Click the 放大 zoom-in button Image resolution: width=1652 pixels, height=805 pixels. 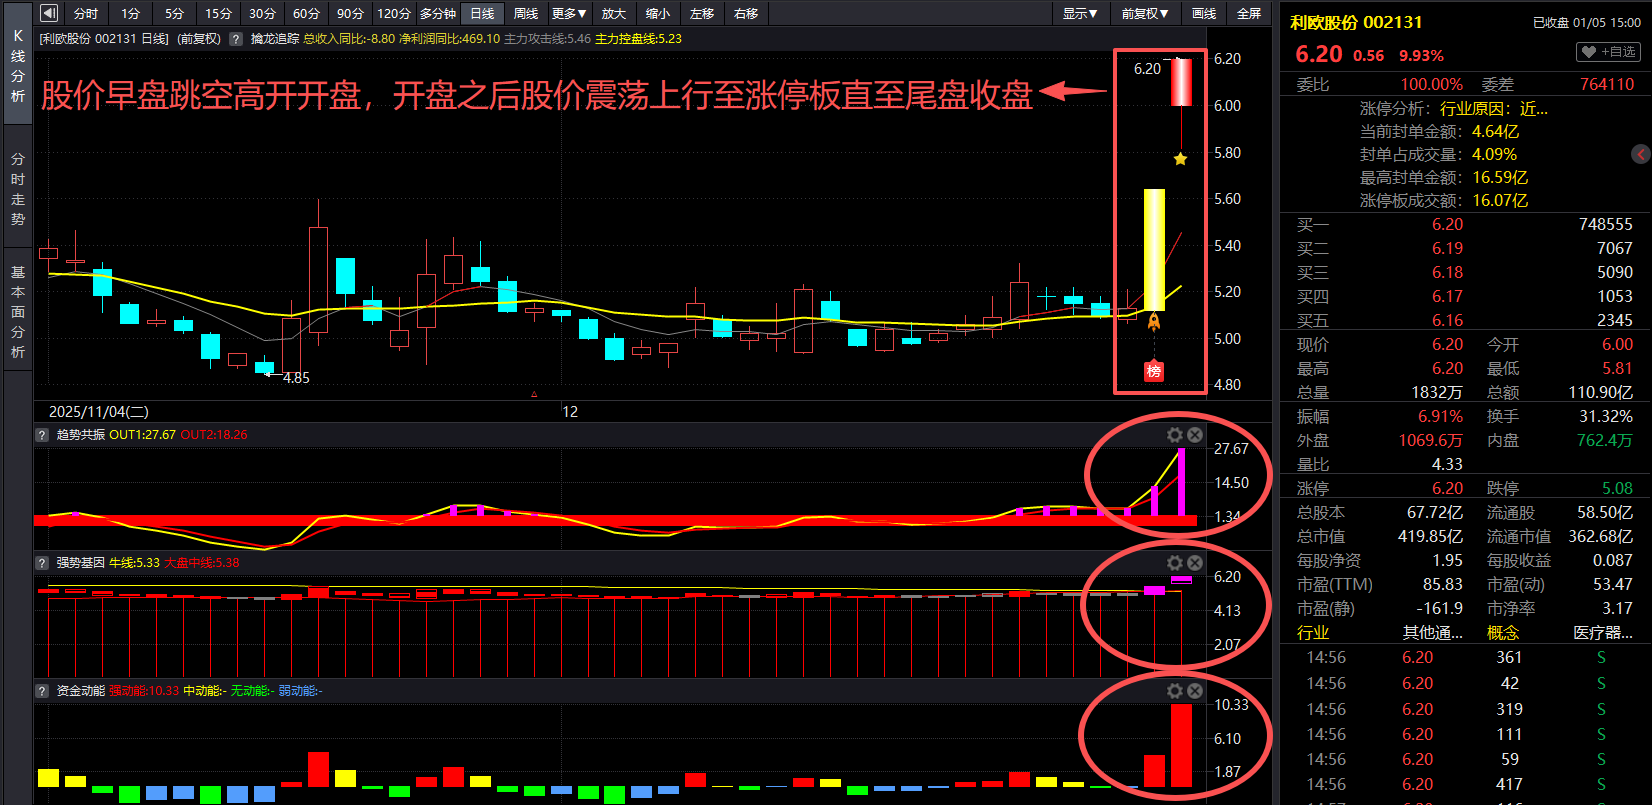tap(614, 13)
